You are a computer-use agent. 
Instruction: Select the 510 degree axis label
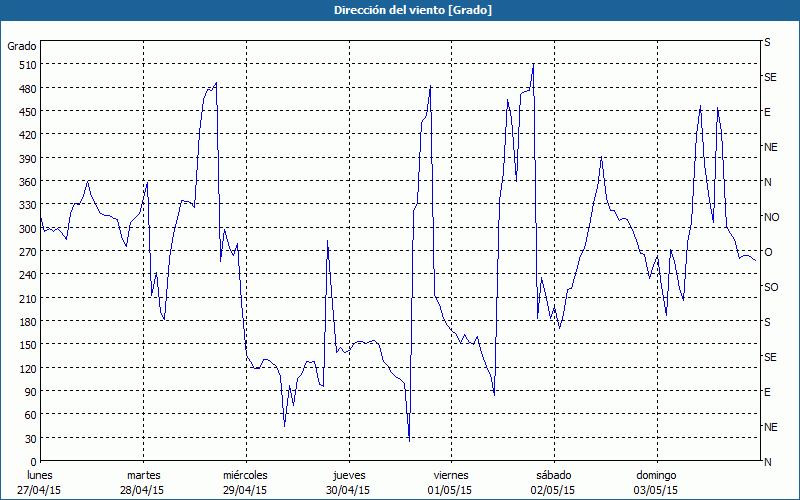pos(25,65)
